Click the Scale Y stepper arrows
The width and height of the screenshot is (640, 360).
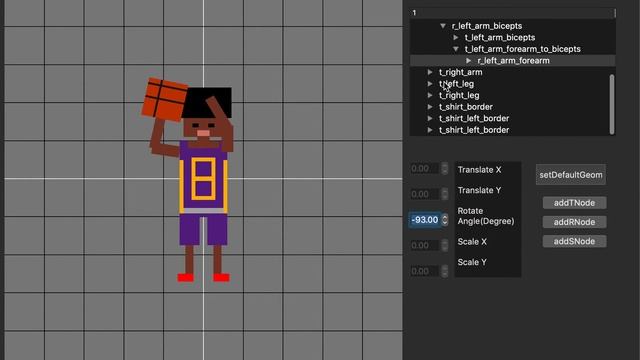pyautogui.click(x=445, y=271)
